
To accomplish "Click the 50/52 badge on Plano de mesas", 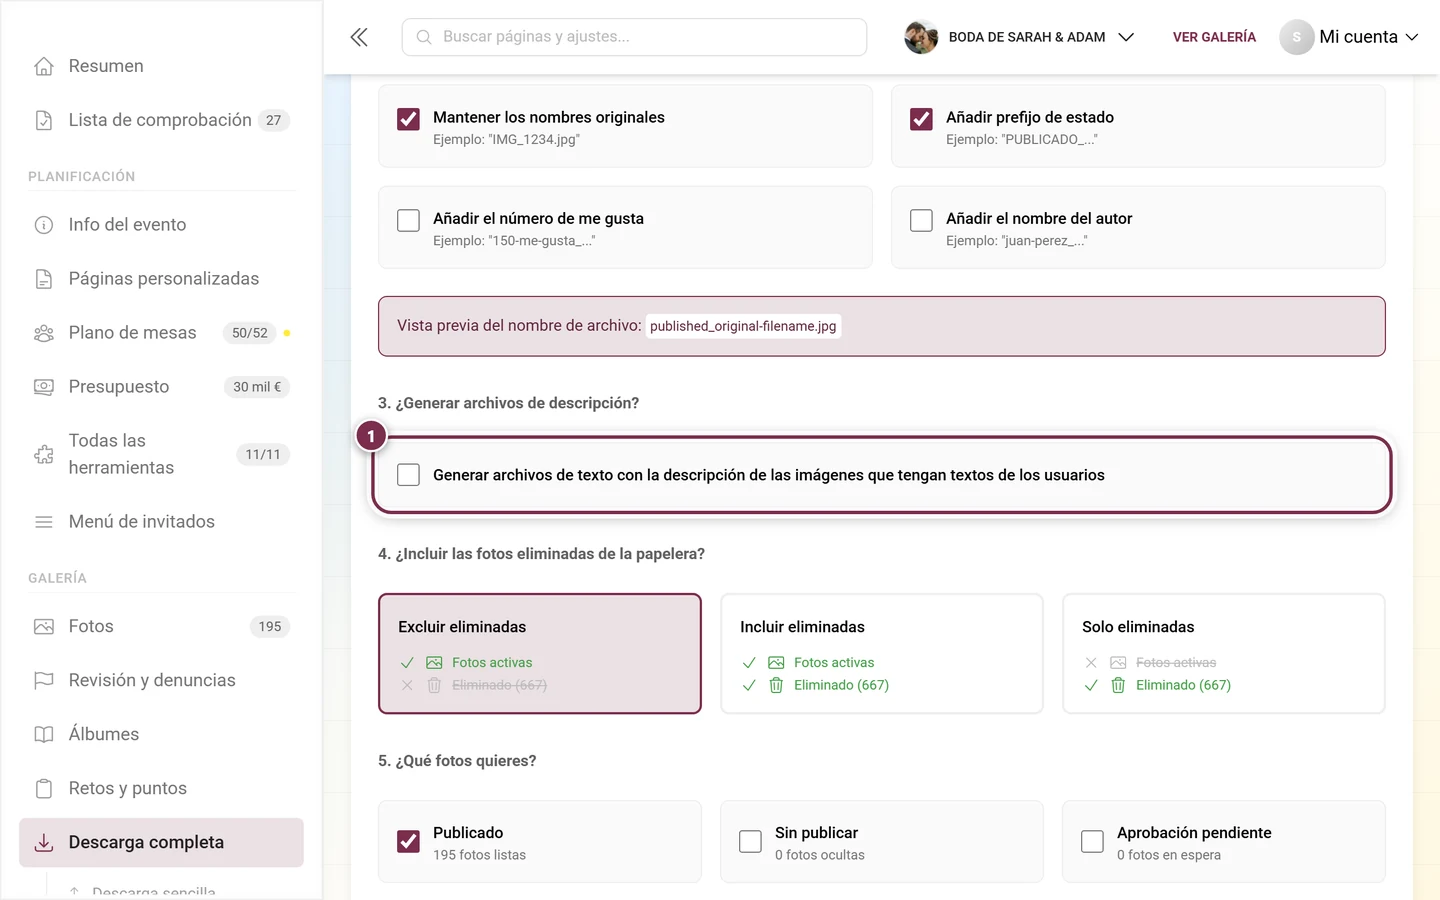I will click(250, 333).
